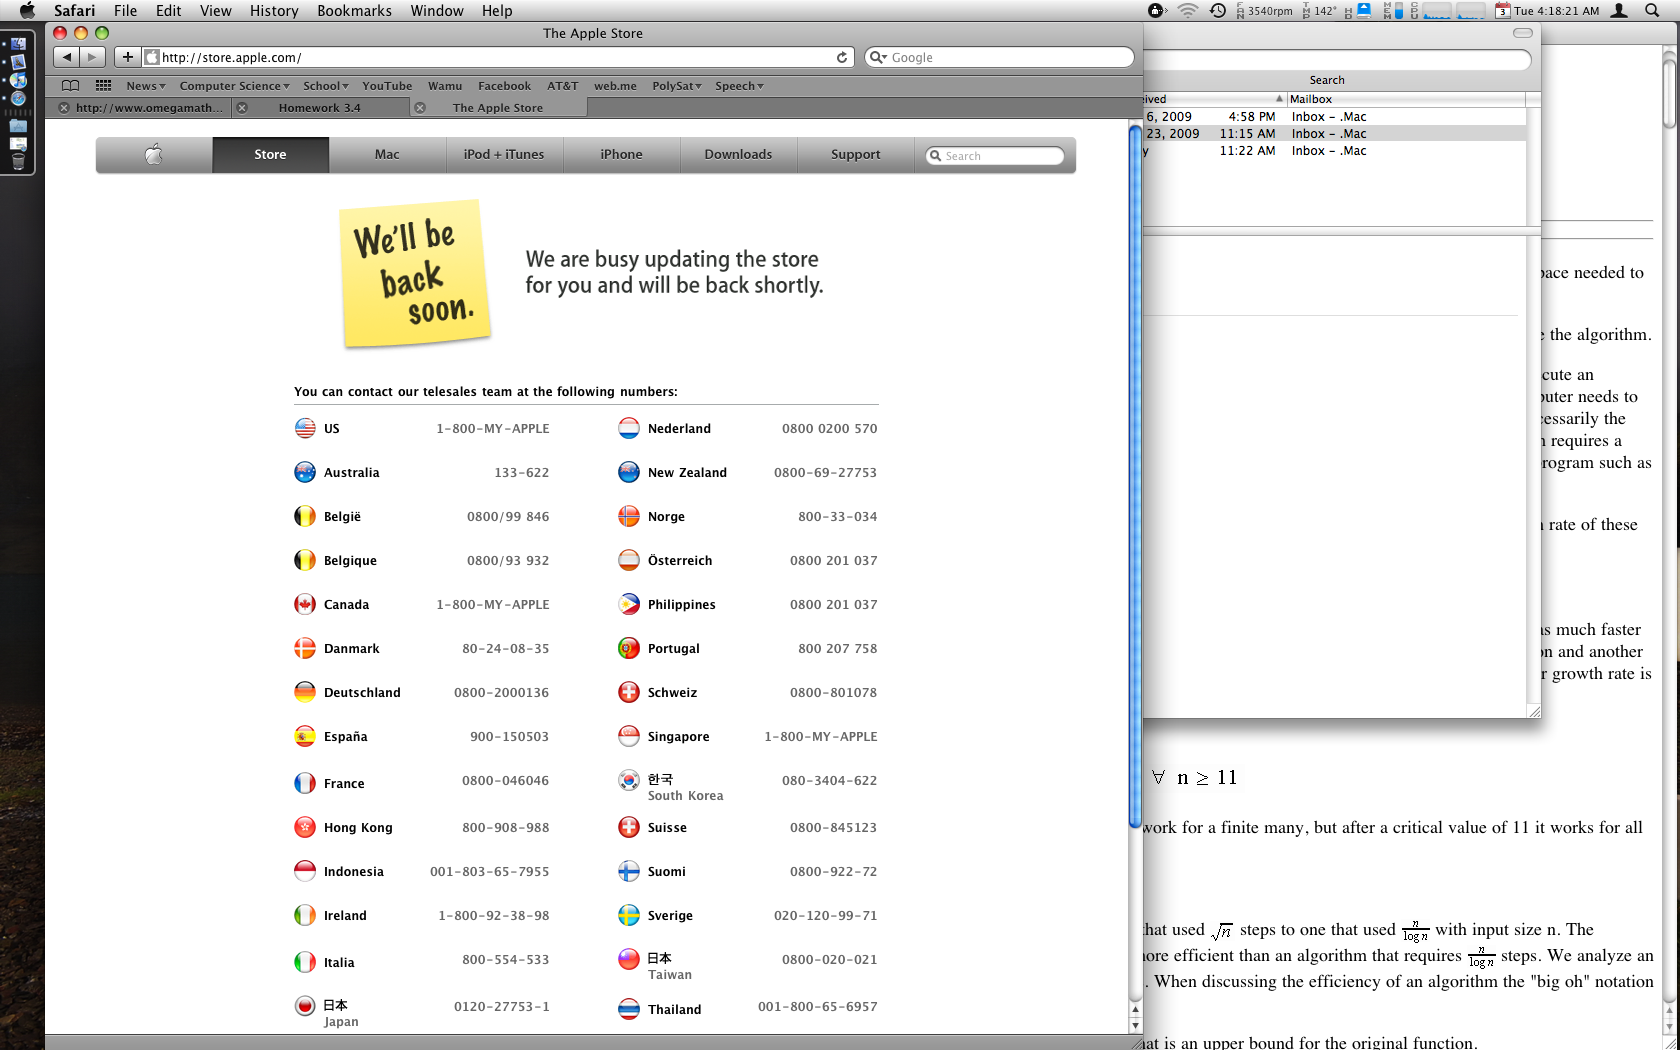Open the Facebook bookmark
Viewport: 1680px width, 1050px height.
(504, 86)
